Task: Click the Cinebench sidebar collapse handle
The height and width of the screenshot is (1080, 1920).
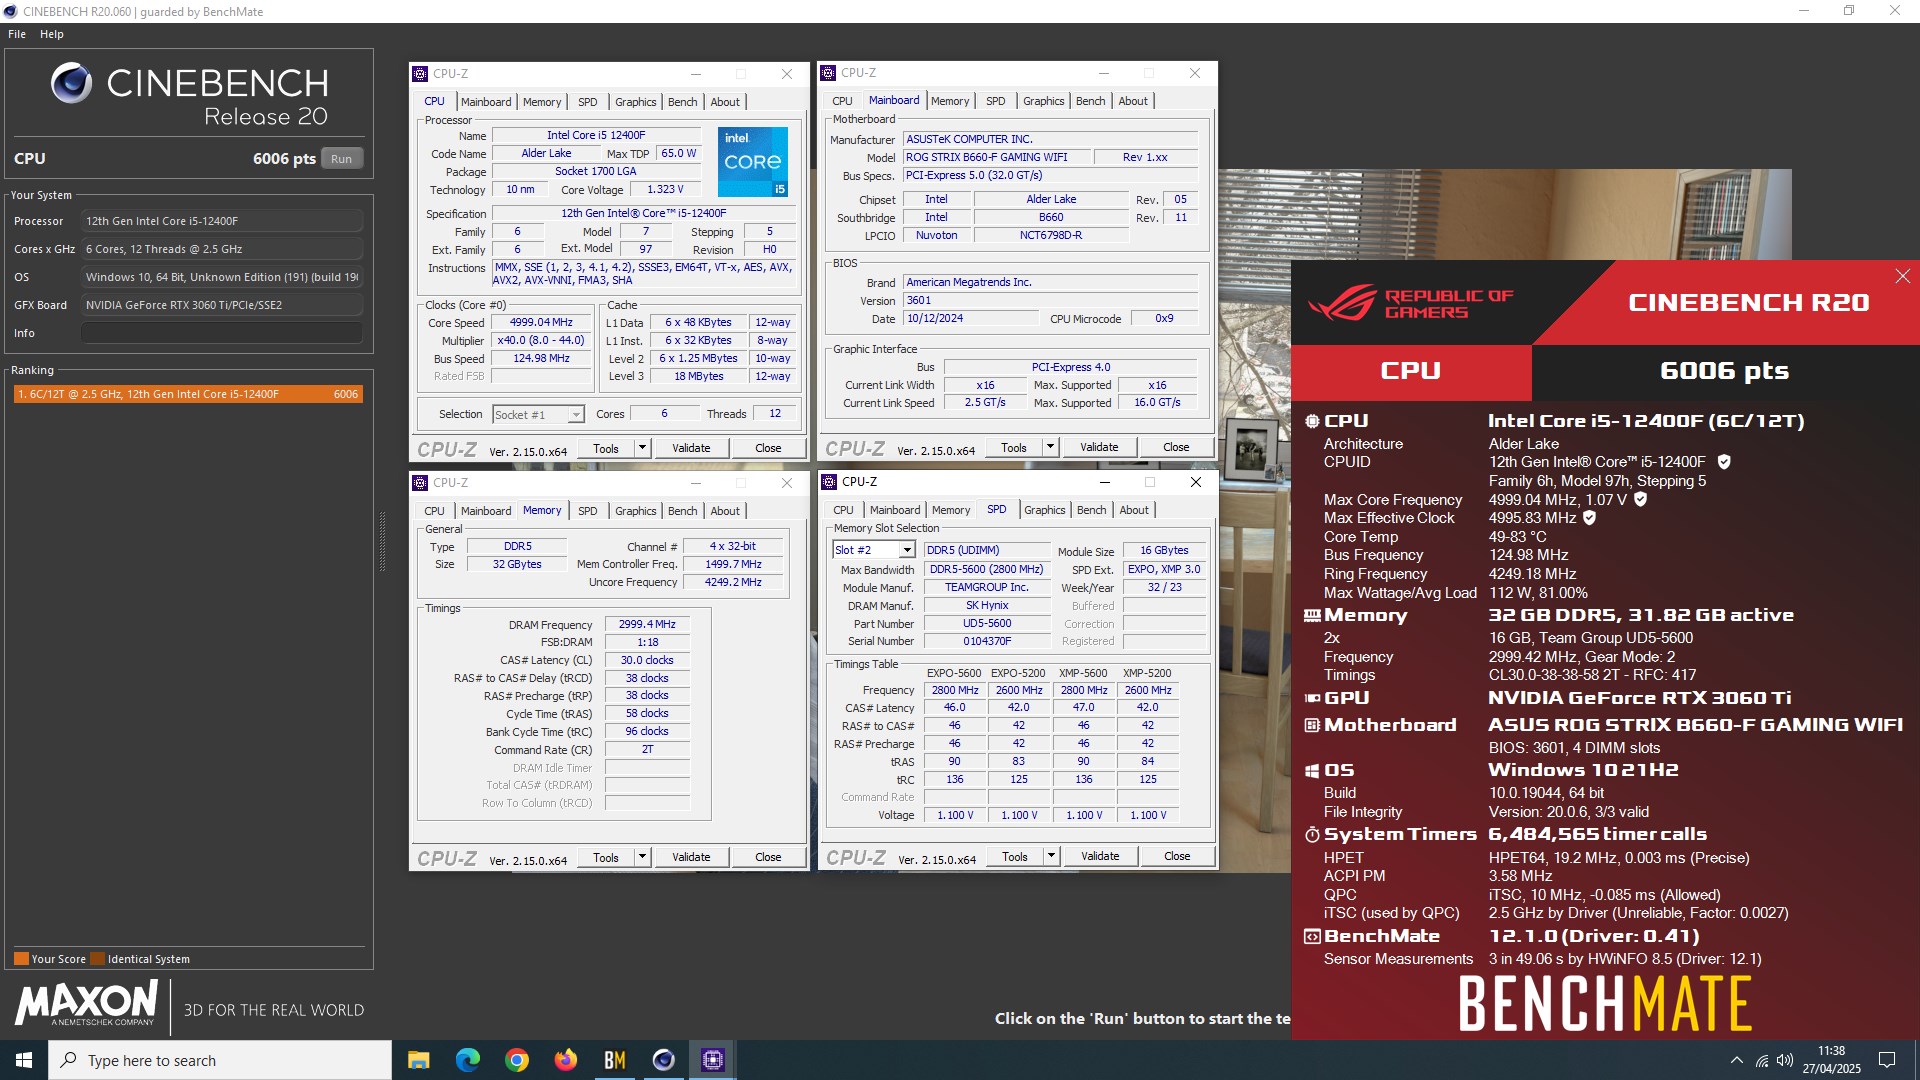Action: (381, 542)
